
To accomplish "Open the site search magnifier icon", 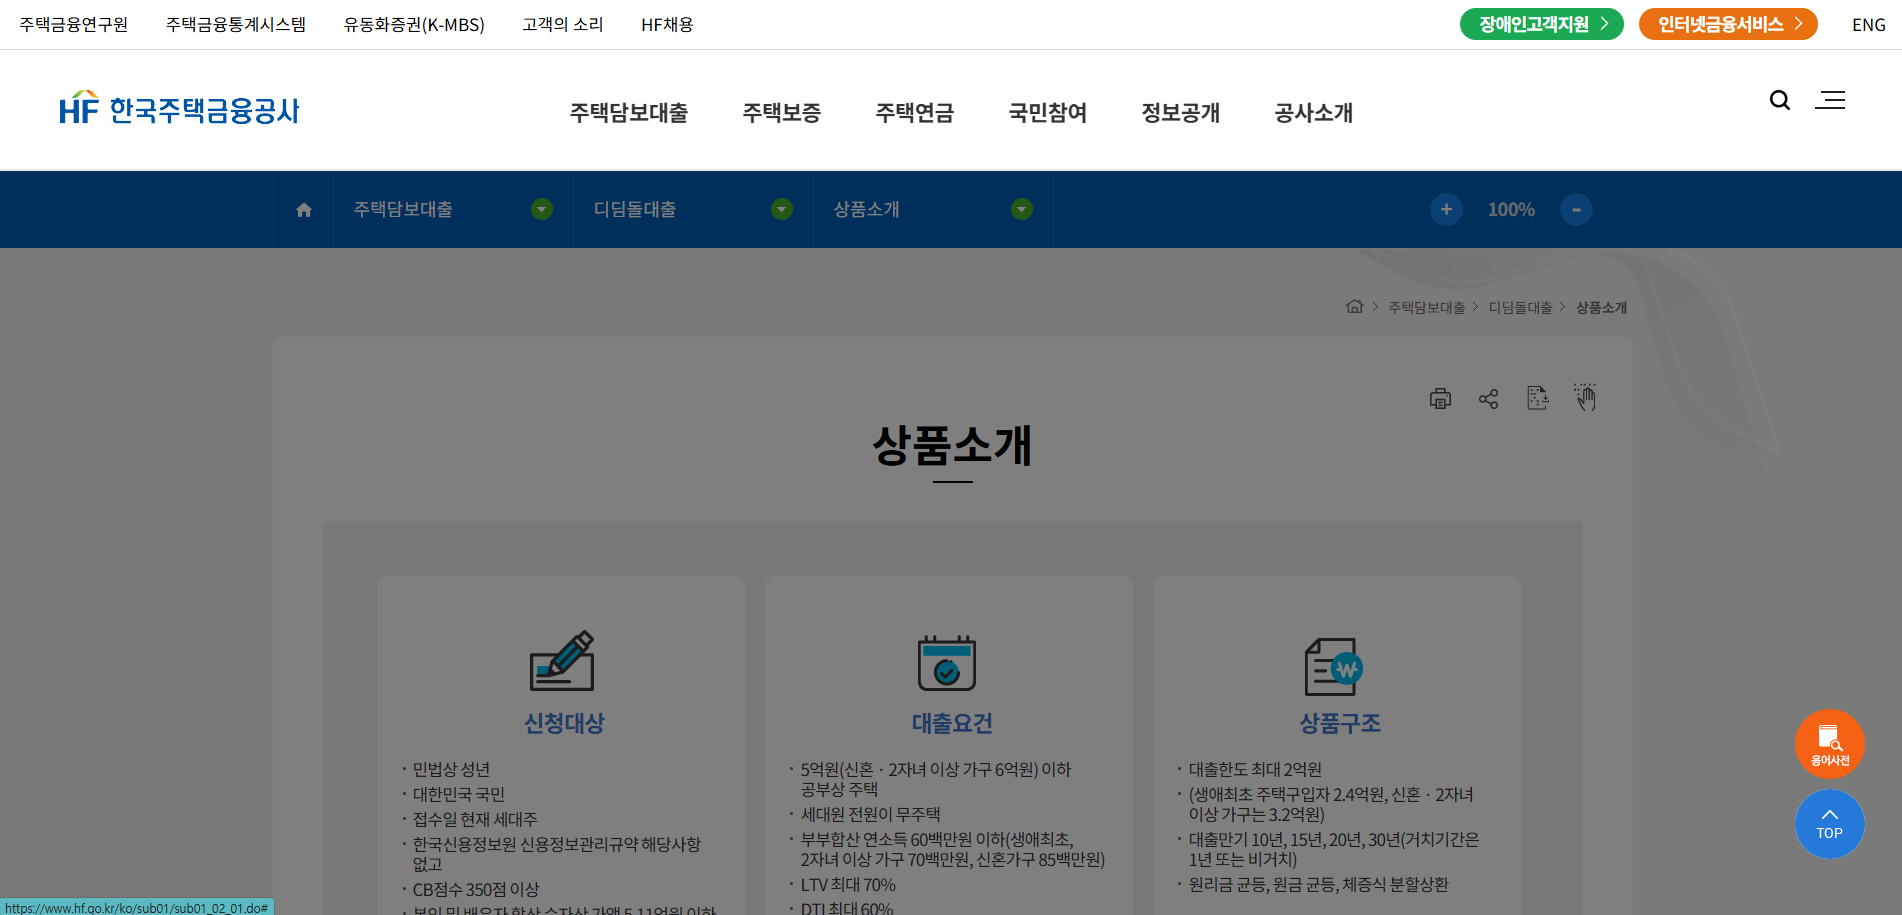I will [1779, 100].
